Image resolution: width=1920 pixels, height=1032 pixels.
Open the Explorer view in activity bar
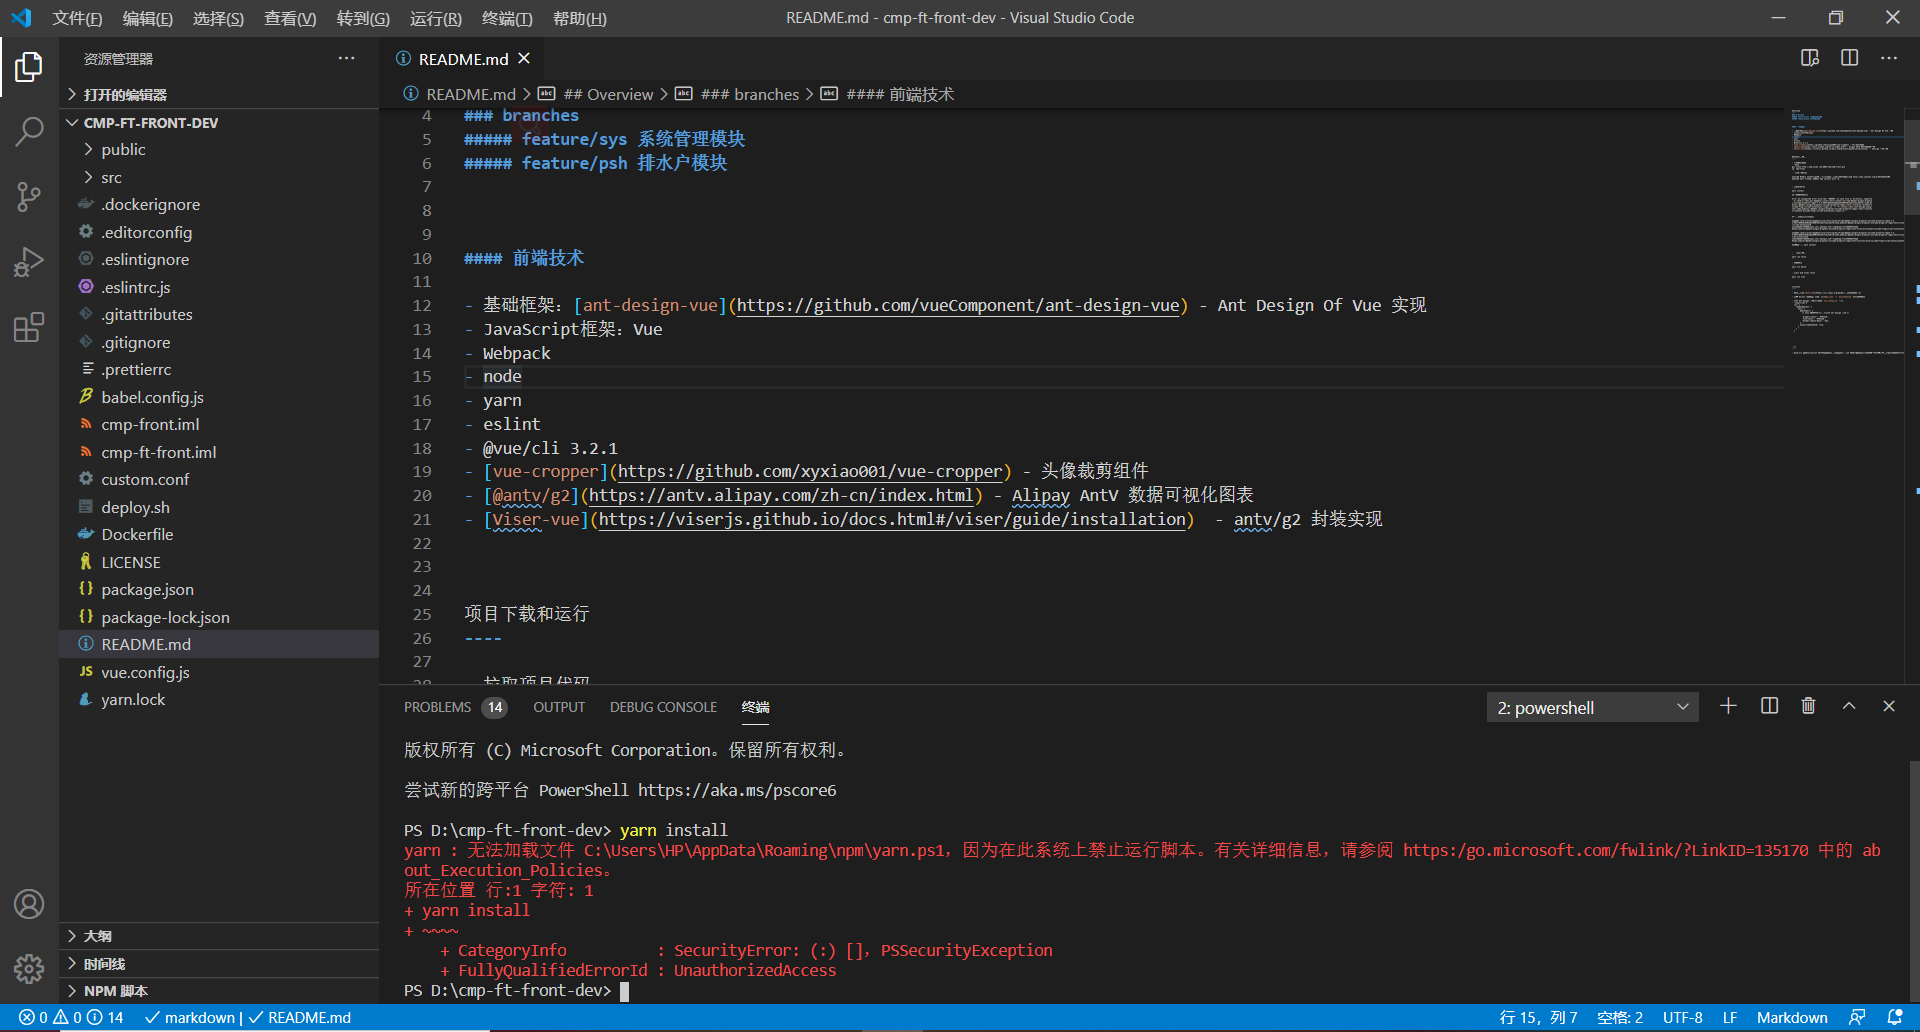point(29,67)
